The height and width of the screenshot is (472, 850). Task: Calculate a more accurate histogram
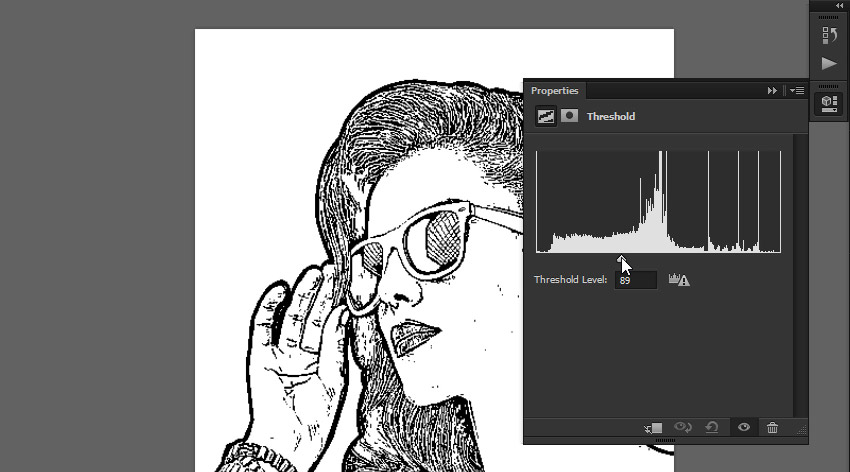[x=679, y=280]
